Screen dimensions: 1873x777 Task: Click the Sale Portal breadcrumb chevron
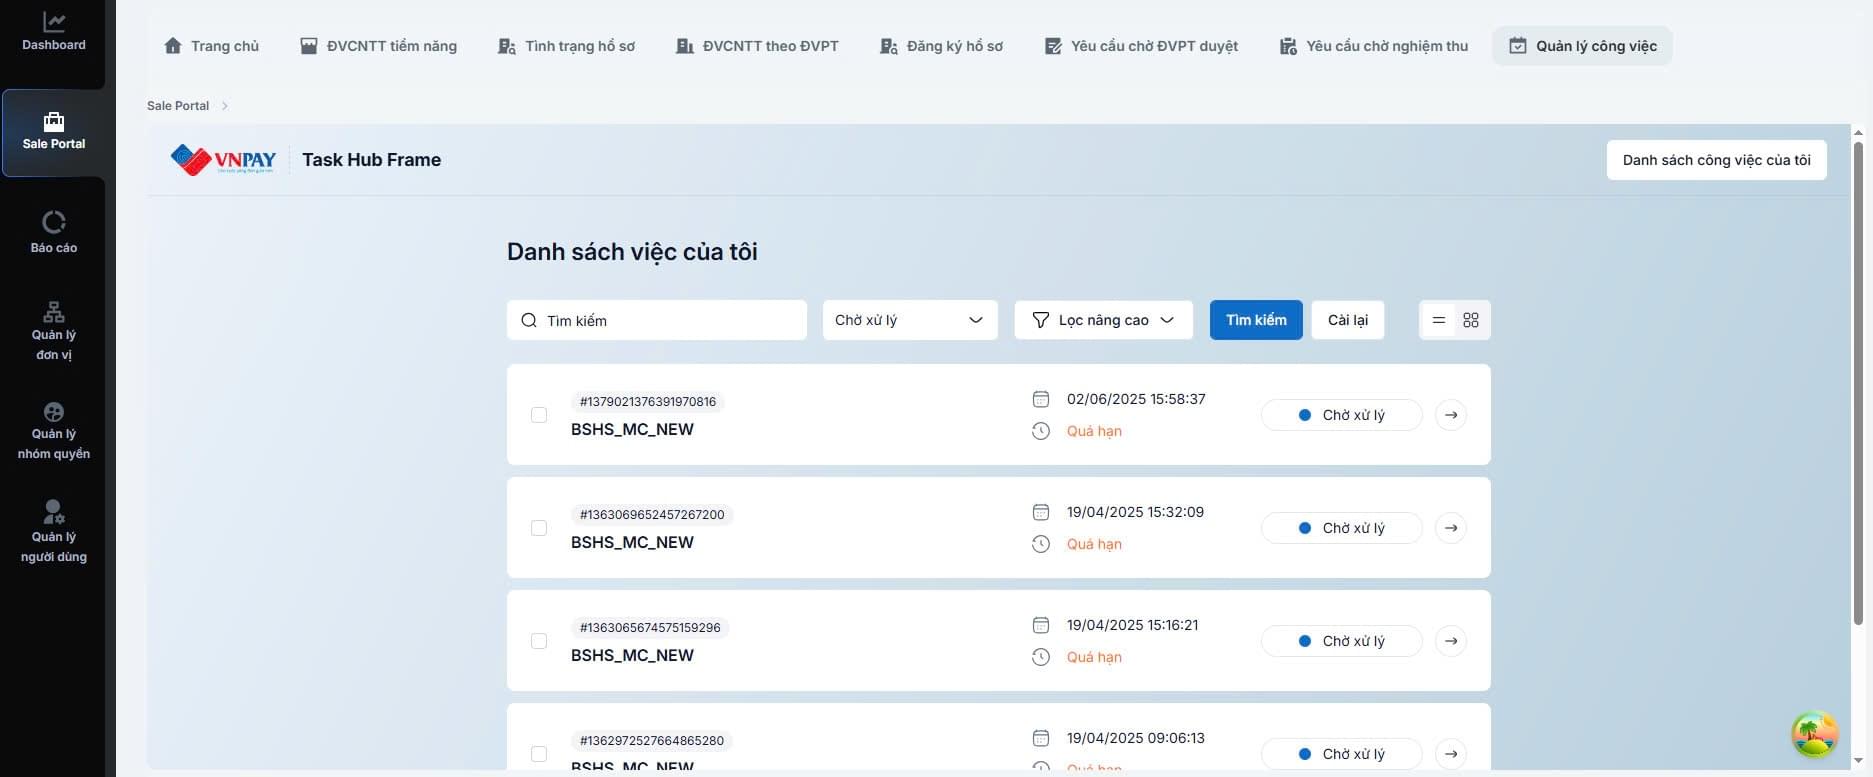[225, 106]
